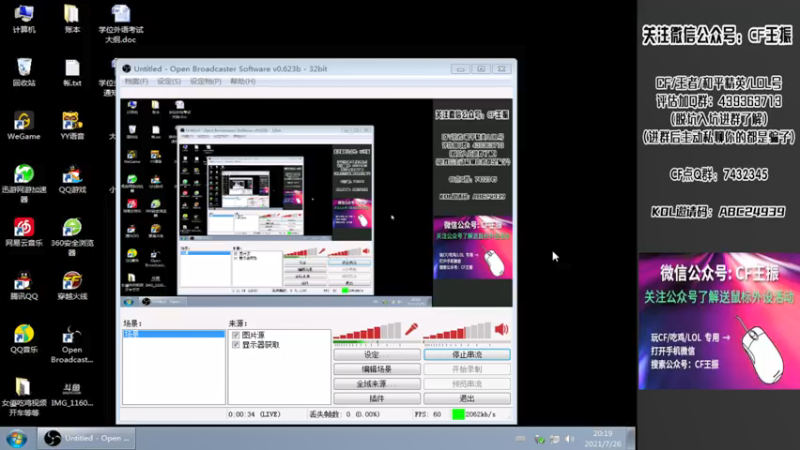
Task: Open the 学位外语考试大纲.doc file
Action: pos(121,23)
